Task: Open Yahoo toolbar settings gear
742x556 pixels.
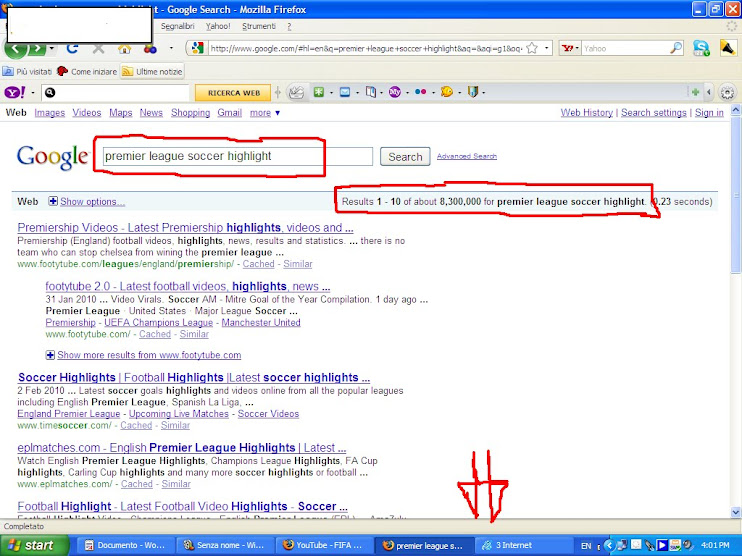Action: tap(727, 93)
